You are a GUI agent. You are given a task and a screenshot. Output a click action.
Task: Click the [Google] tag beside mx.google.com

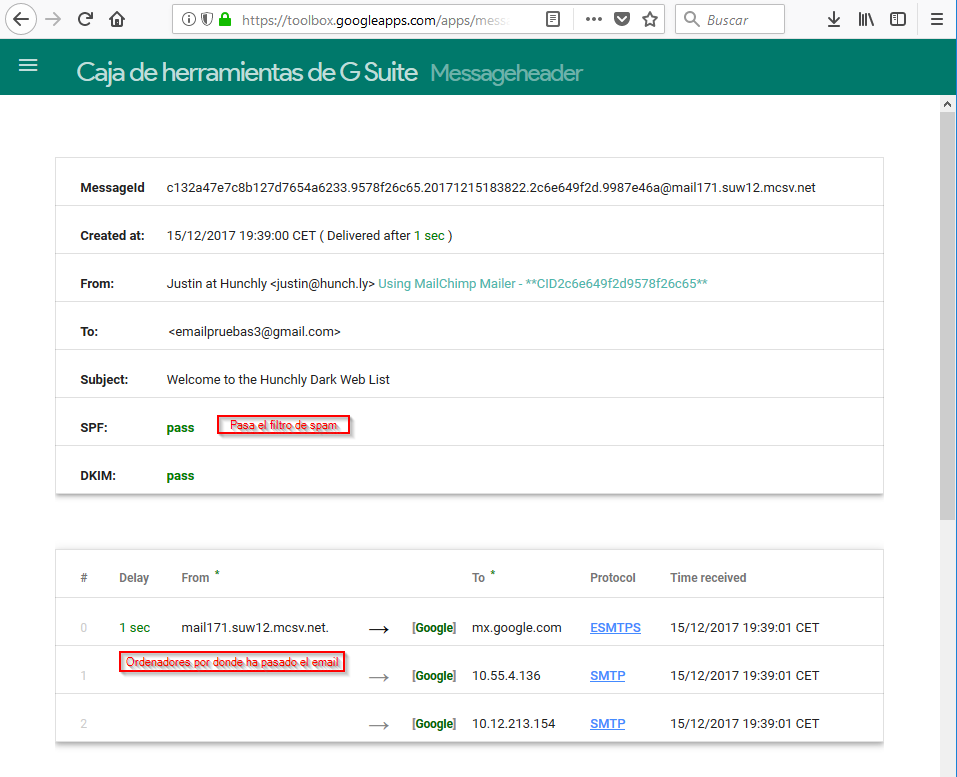[x=434, y=627]
